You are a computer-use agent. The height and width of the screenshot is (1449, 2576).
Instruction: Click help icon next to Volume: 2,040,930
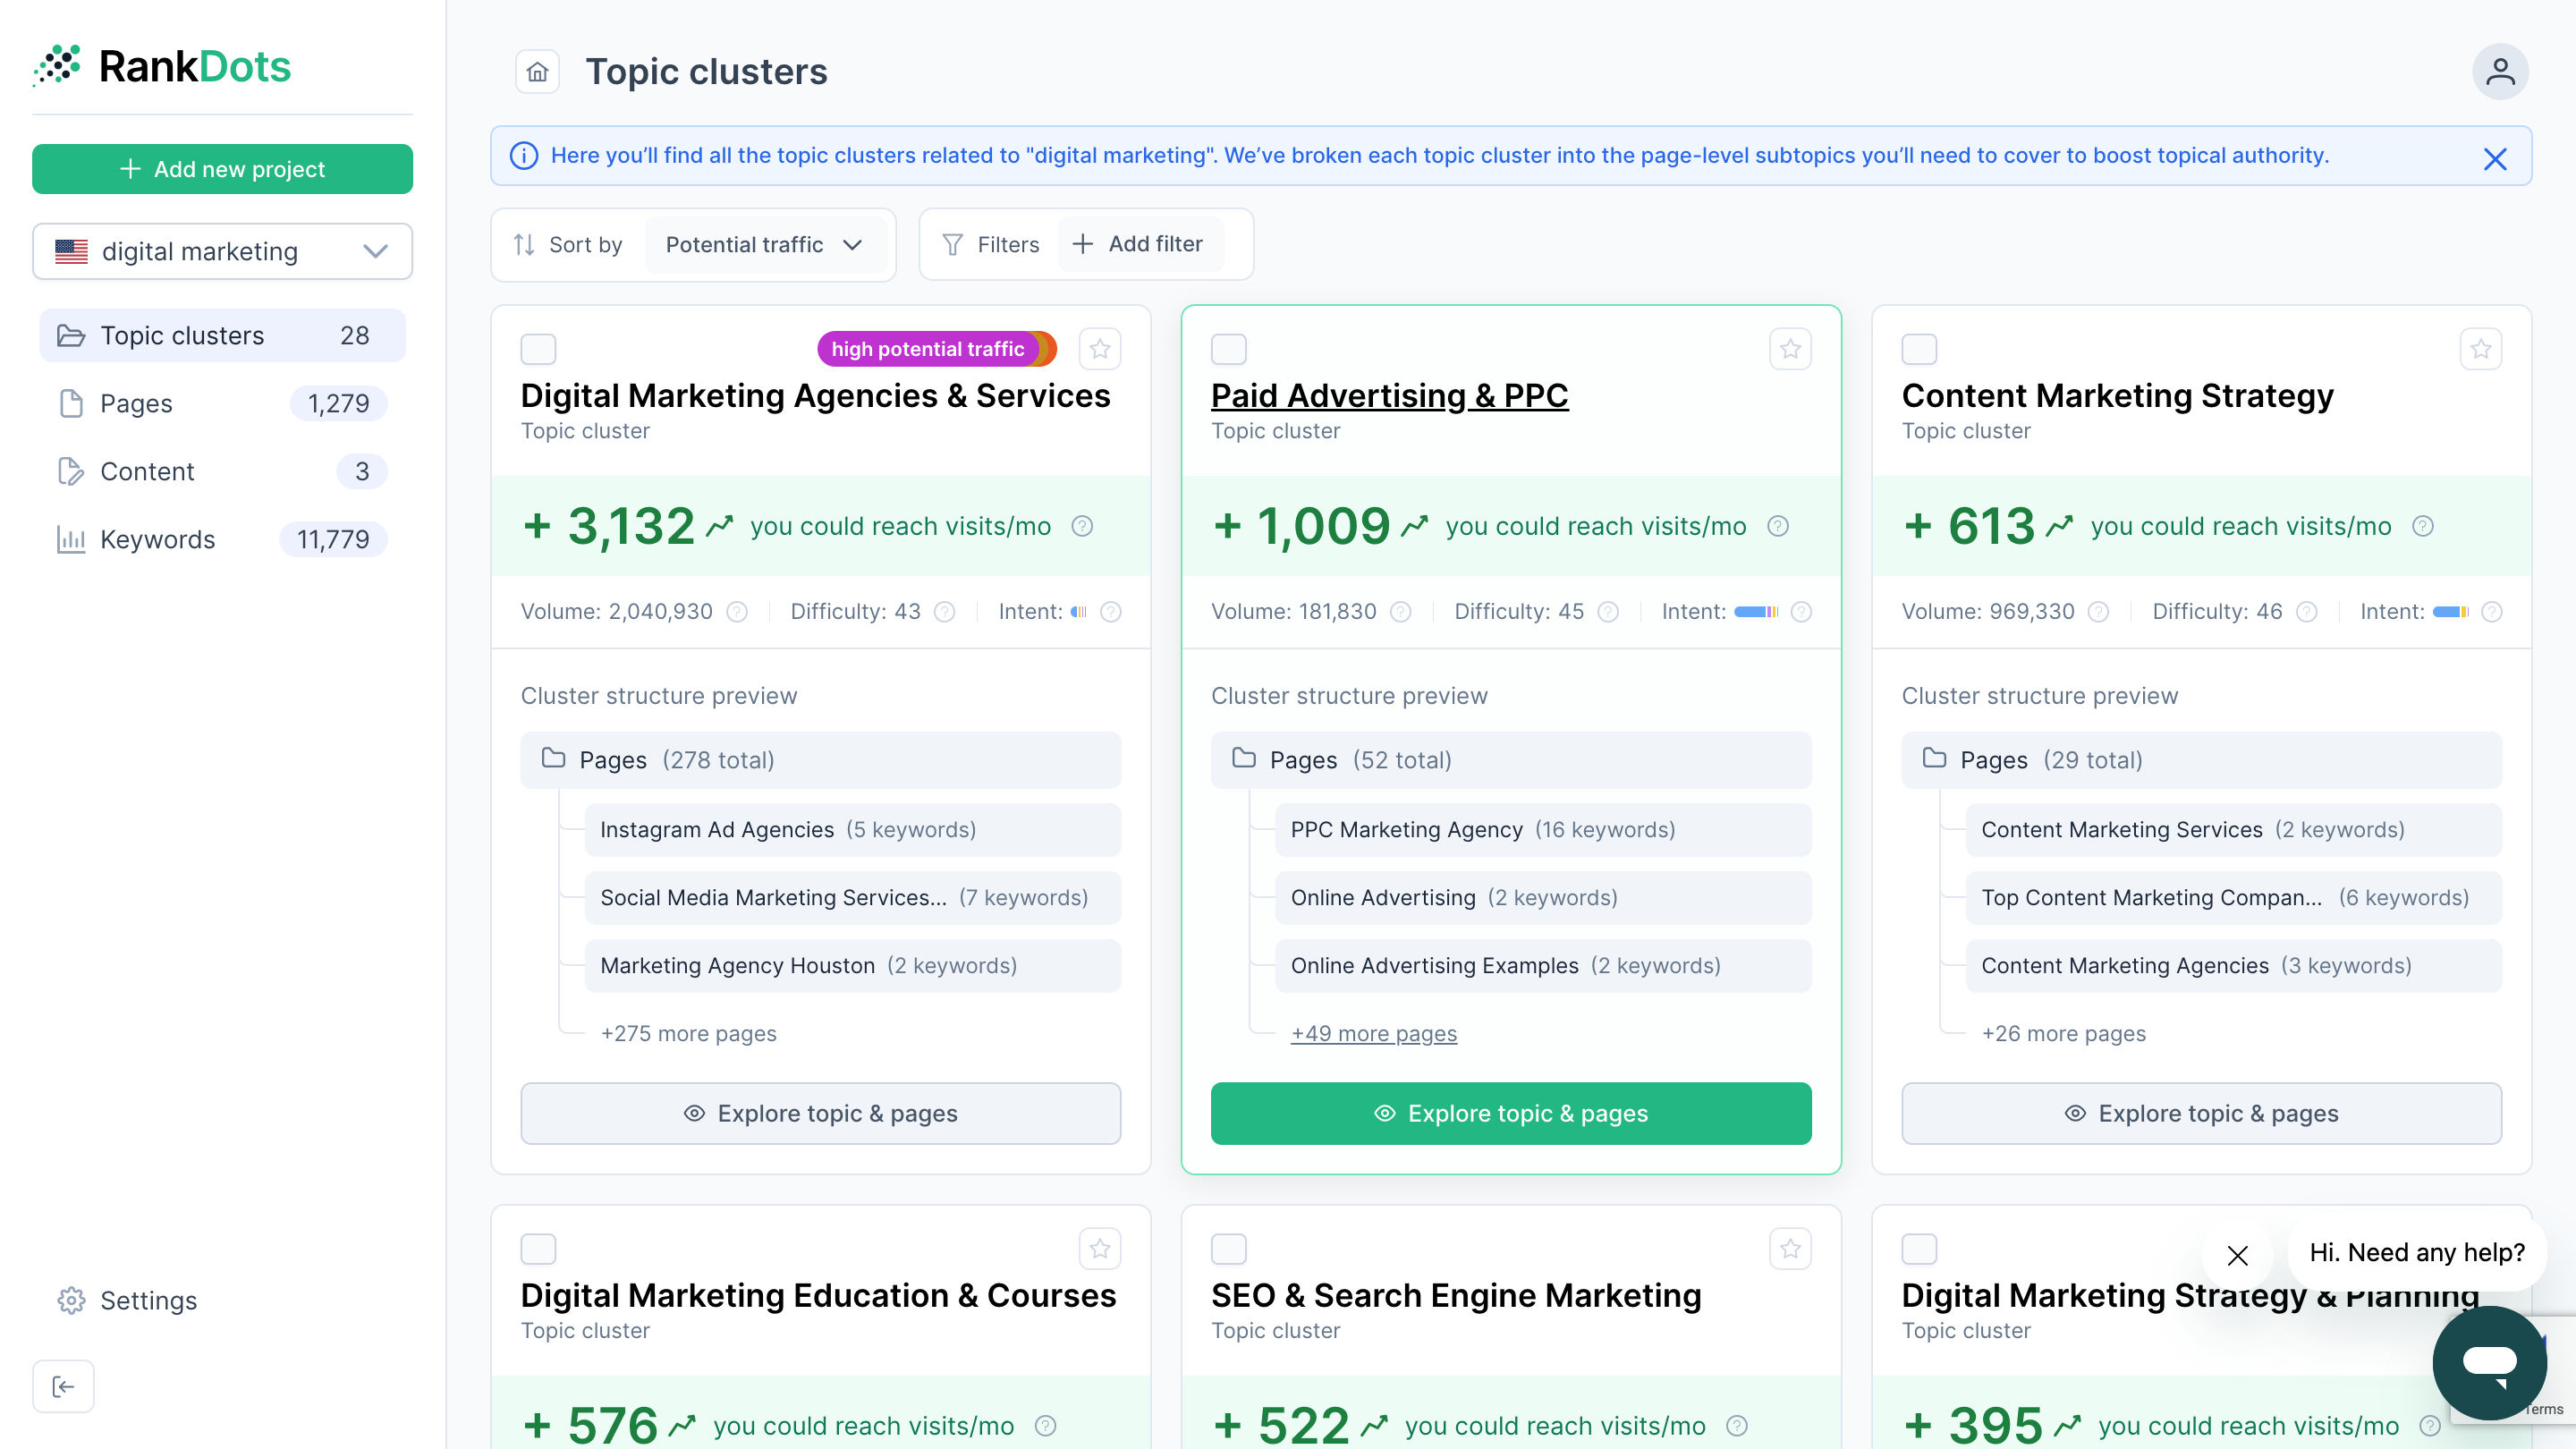pyautogui.click(x=737, y=612)
